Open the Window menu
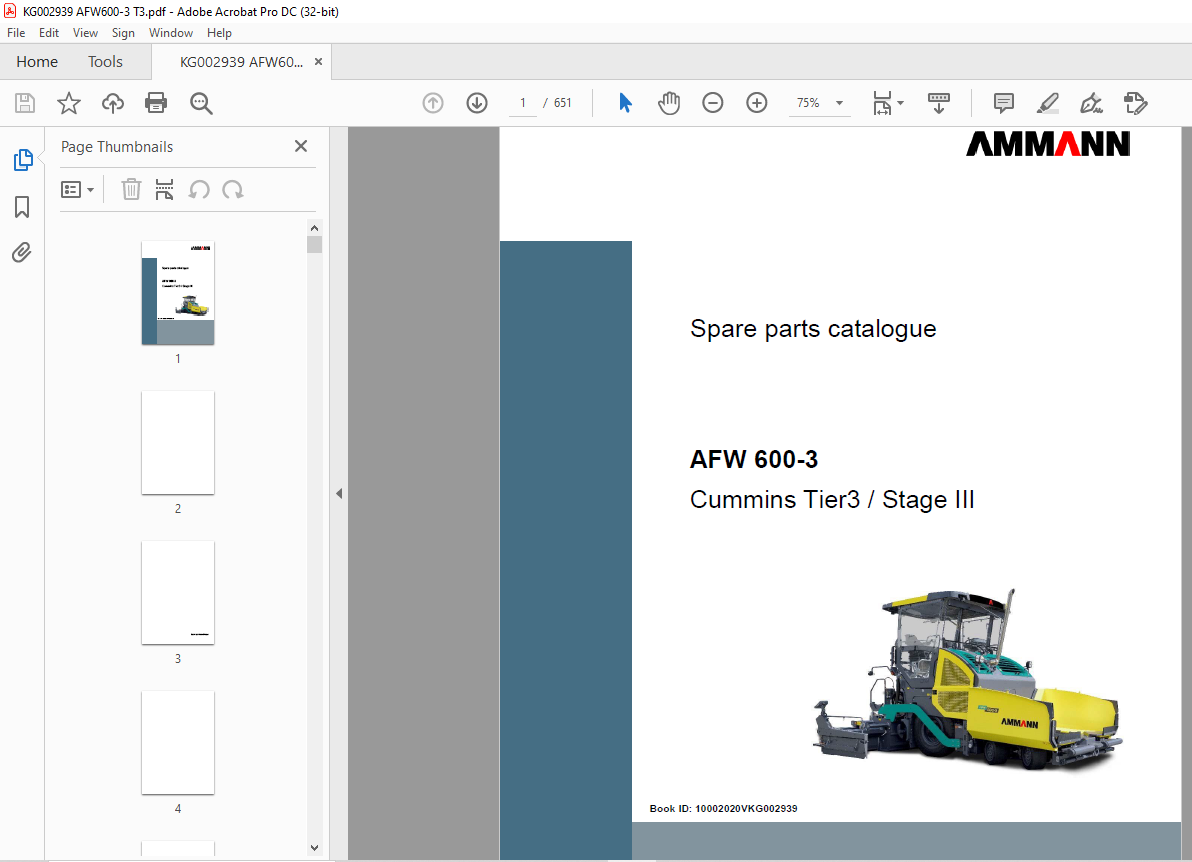Viewport: 1192px width, 862px height. click(x=170, y=33)
